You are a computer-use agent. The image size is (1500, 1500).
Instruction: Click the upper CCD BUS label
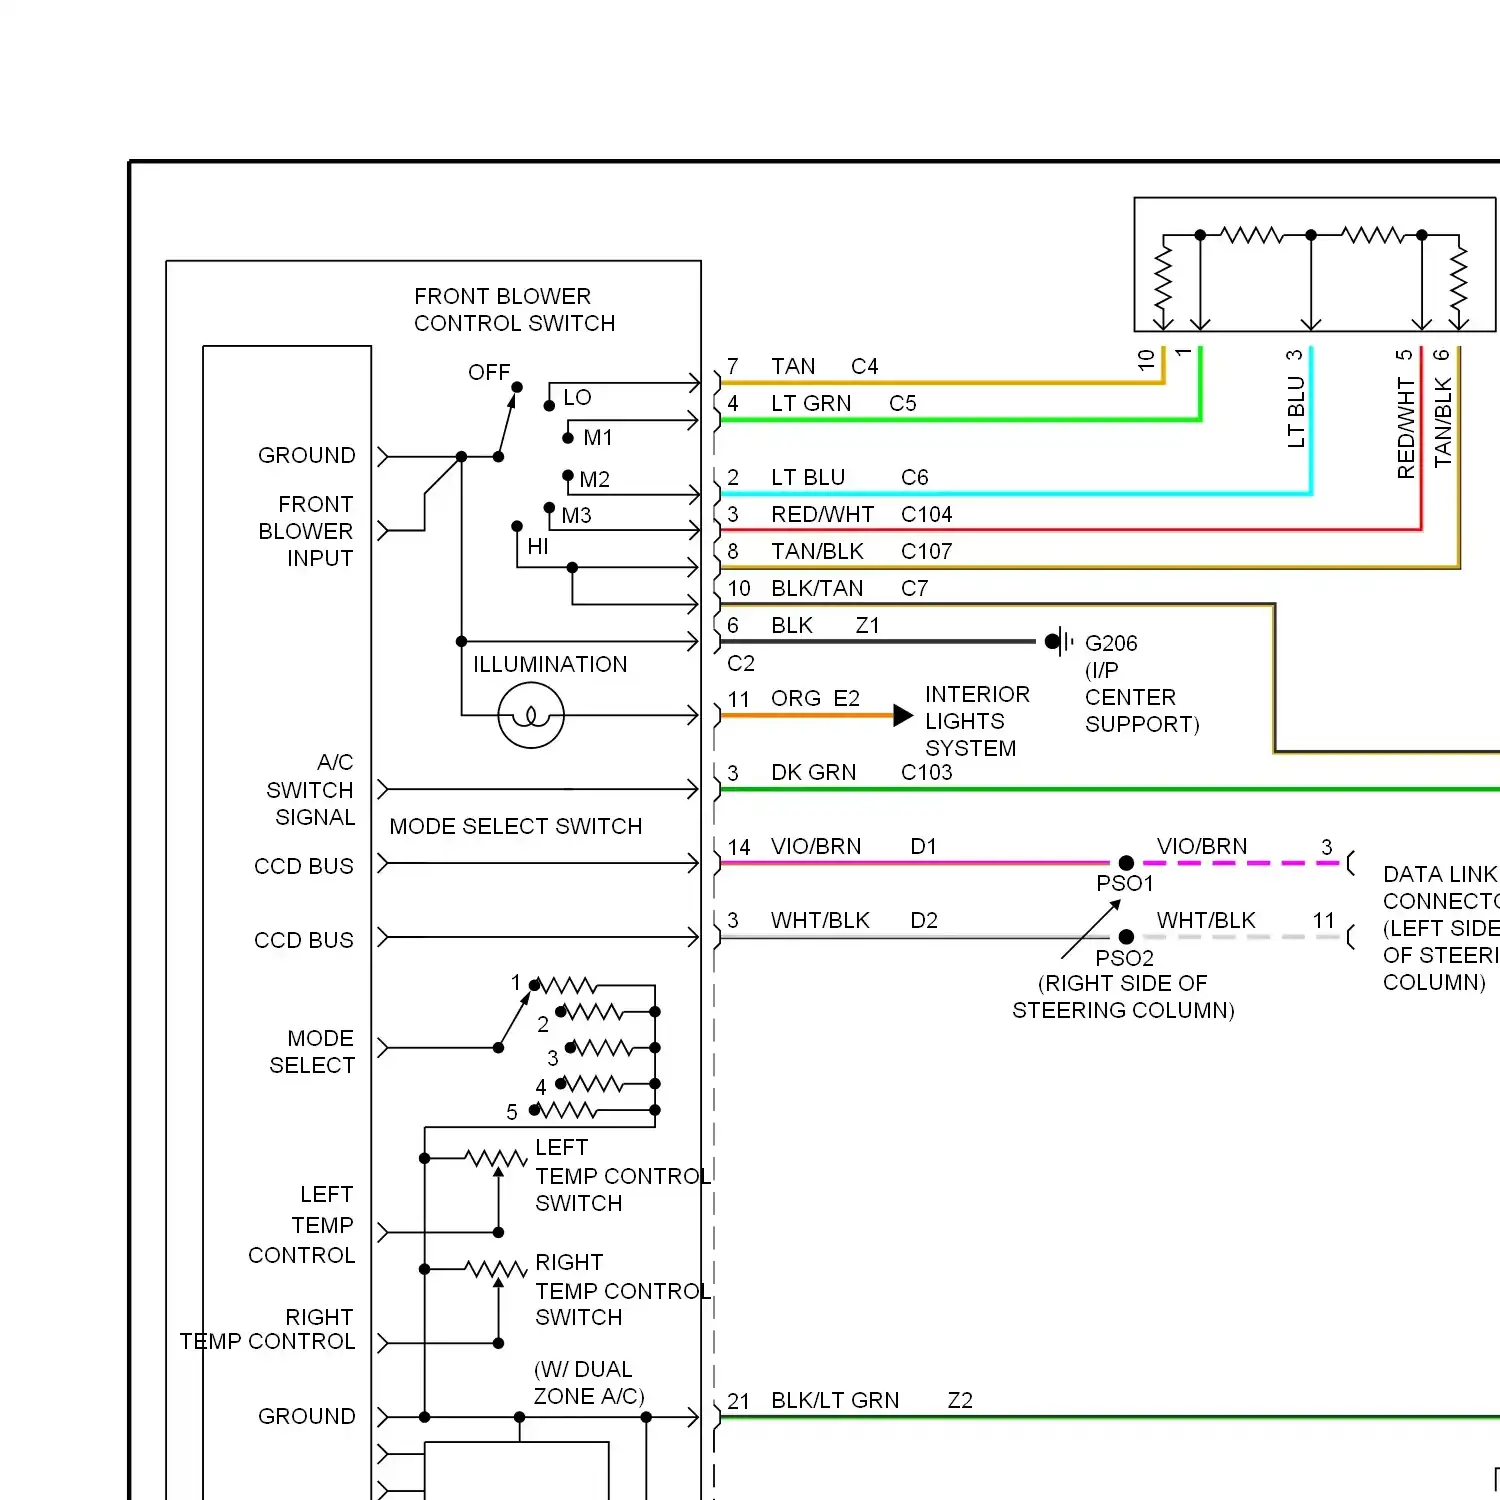(304, 867)
